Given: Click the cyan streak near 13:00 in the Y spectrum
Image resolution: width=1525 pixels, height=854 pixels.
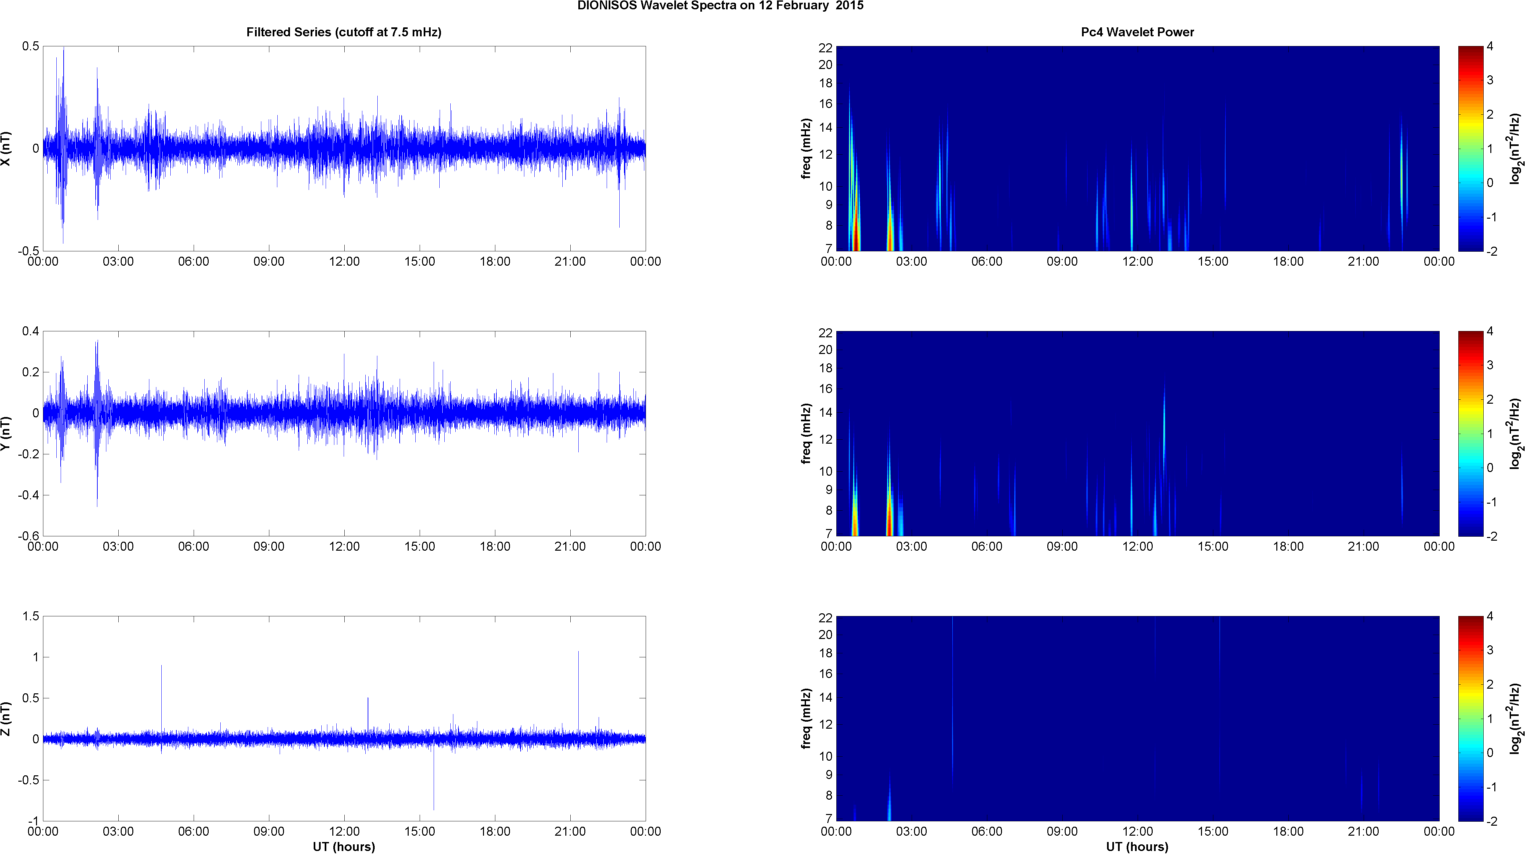Looking at the screenshot, I should (x=1164, y=430).
